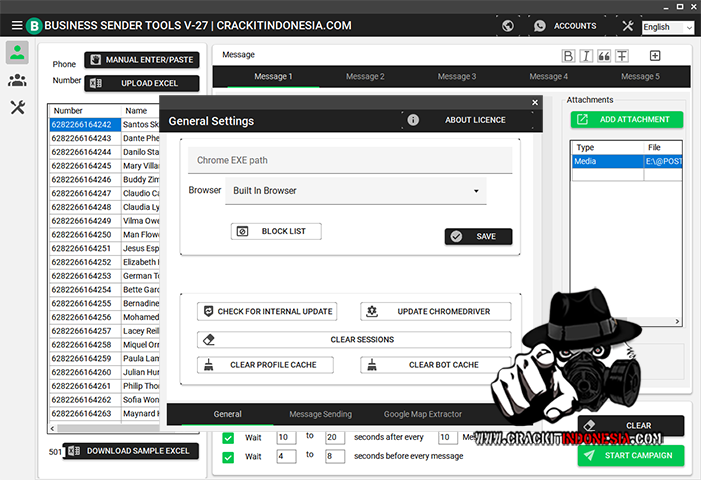Click the Save button
The width and height of the screenshot is (701, 480).
(478, 237)
